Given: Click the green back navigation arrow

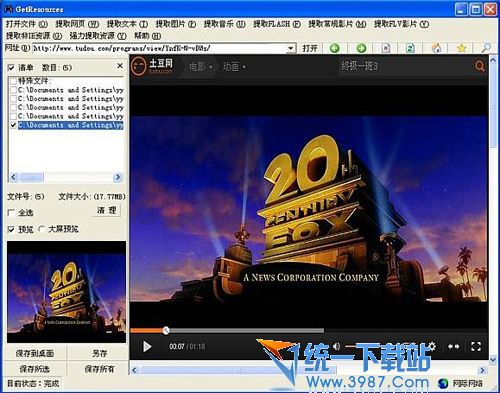Looking at the screenshot, I should (x=334, y=48).
